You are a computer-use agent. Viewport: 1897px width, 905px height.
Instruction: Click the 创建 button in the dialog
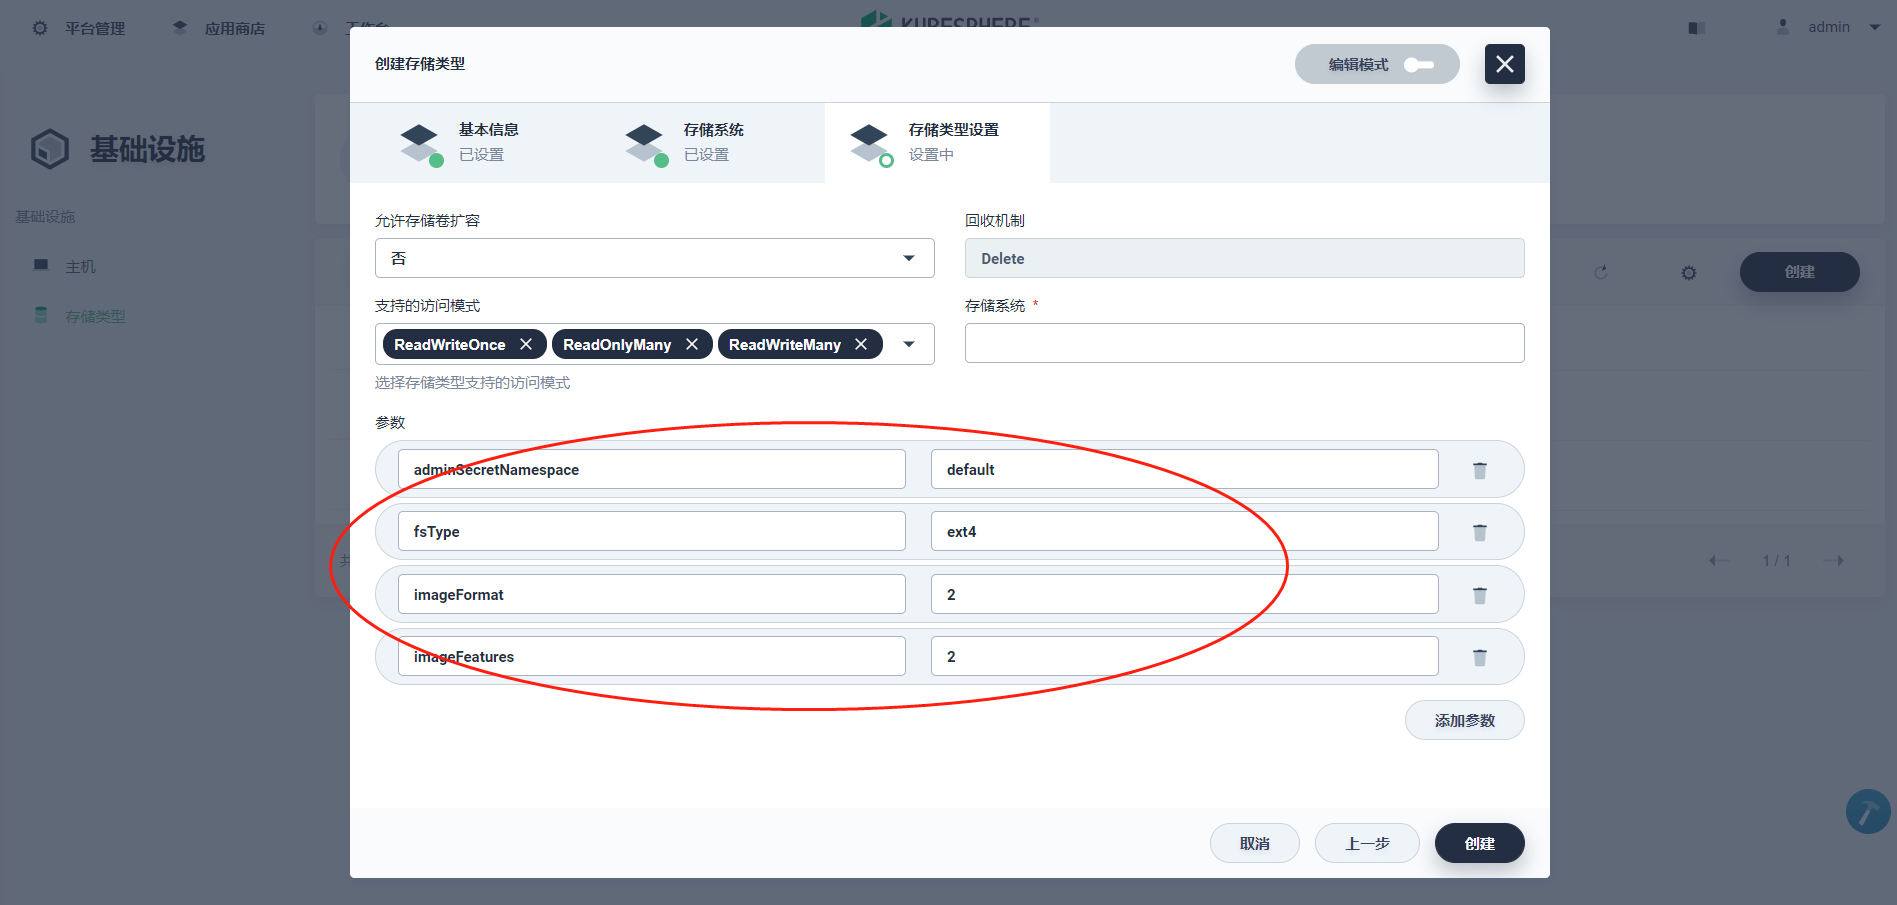coord(1479,843)
